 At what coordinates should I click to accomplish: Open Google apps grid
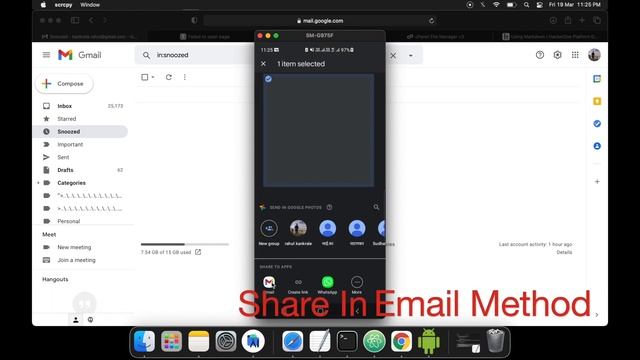(575, 55)
